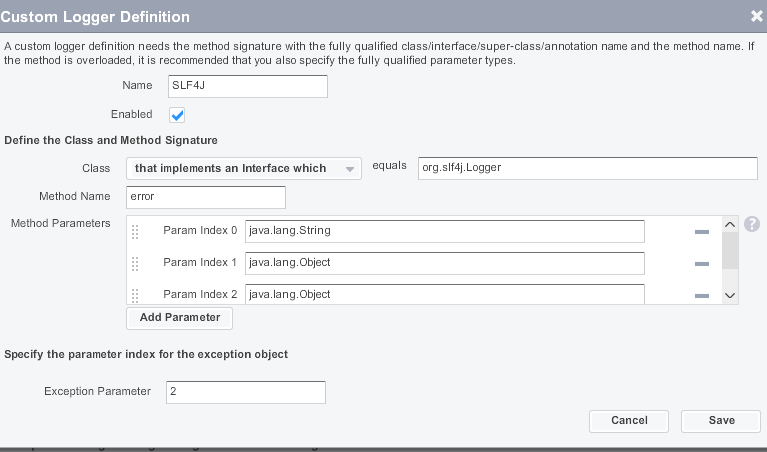Open the Class match type dropdown
The height and width of the screenshot is (452, 767).
pyautogui.click(x=243, y=168)
